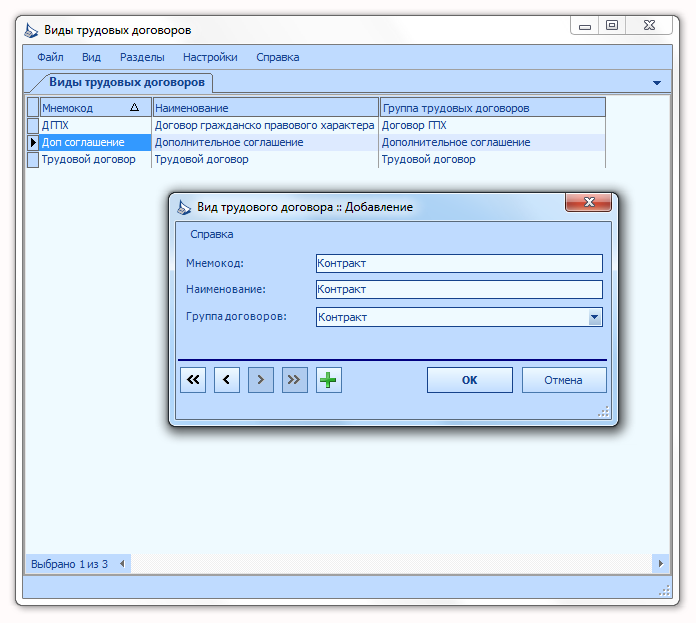Click Дополнительное соглашение in group column
The image size is (696, 623).
pos(492,142)
